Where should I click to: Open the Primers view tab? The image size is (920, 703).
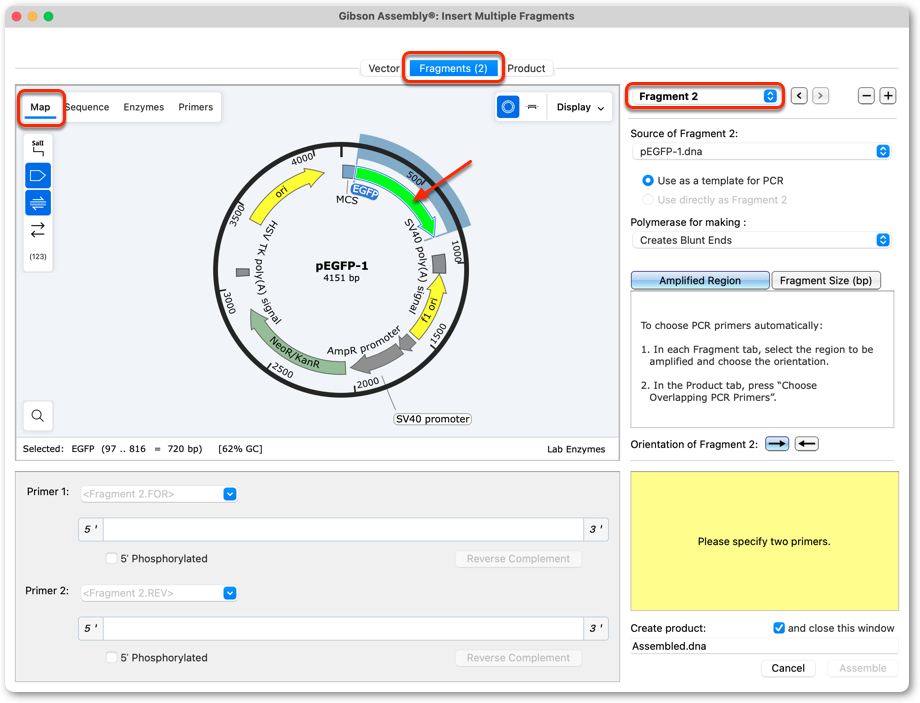point(195,107)
